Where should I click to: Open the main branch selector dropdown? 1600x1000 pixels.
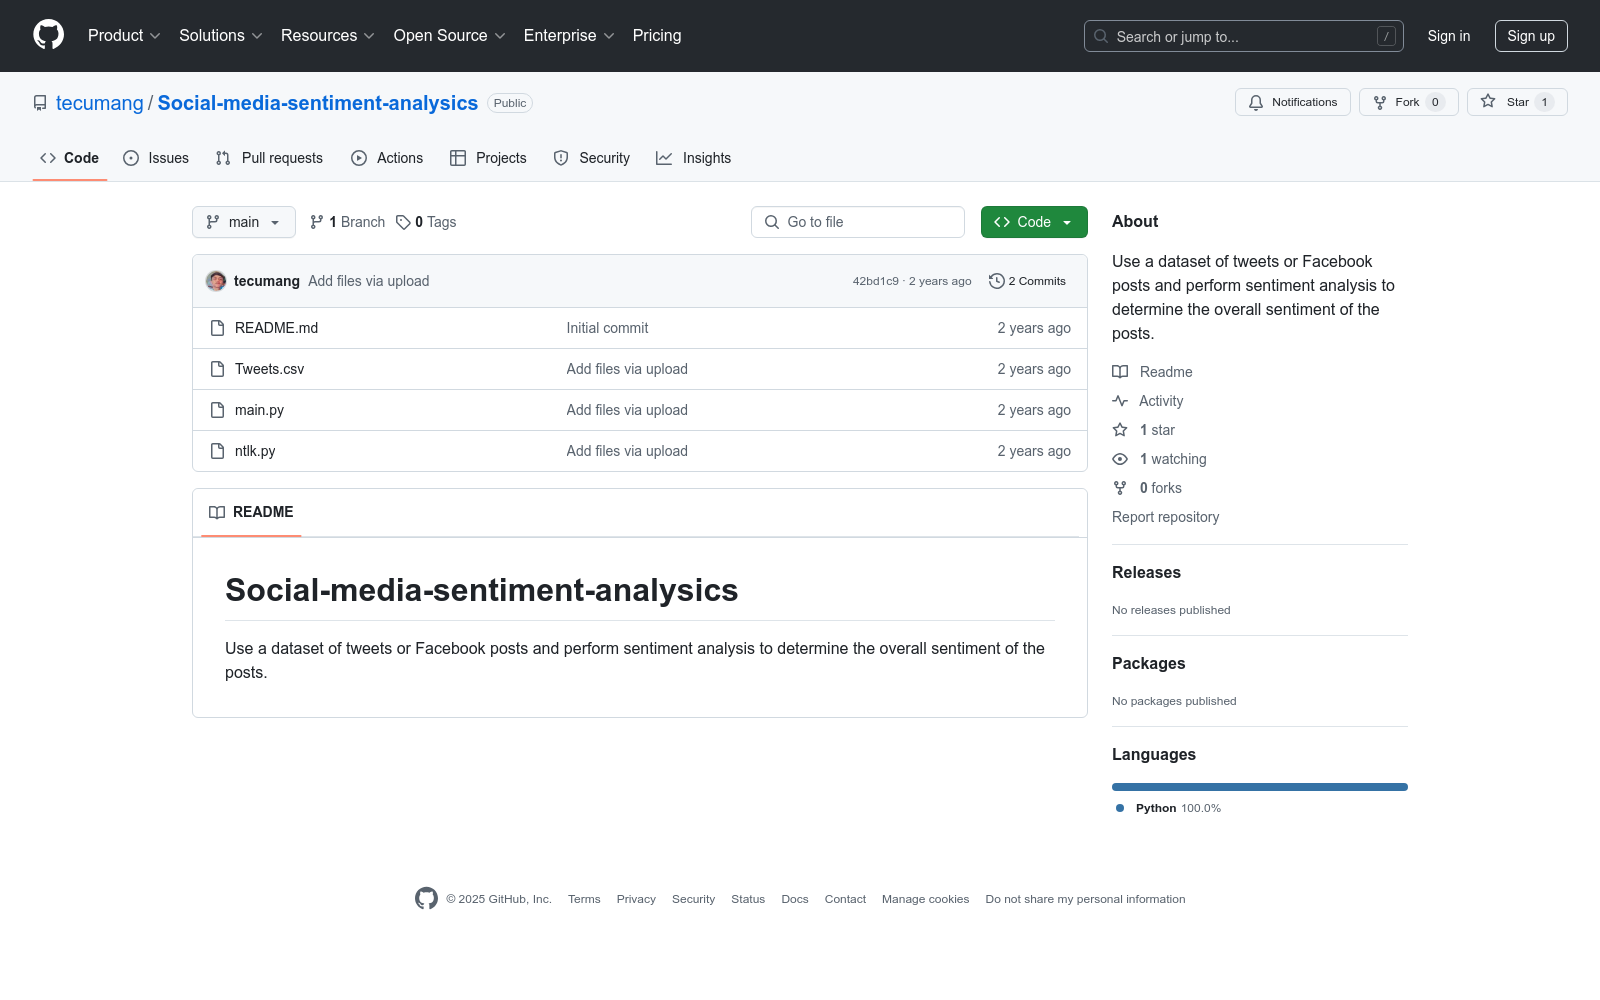click(x=244, y=222)
